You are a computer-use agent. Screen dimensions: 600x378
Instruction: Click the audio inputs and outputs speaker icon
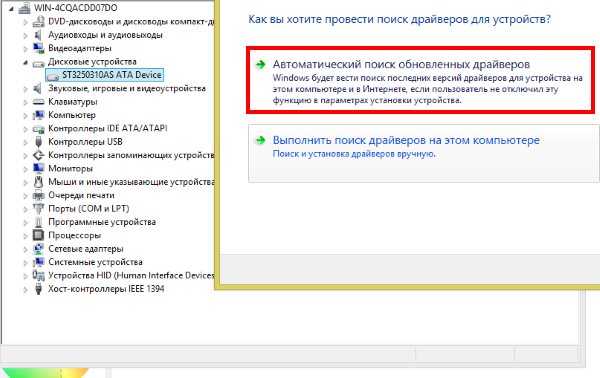(x=38, y=35)
